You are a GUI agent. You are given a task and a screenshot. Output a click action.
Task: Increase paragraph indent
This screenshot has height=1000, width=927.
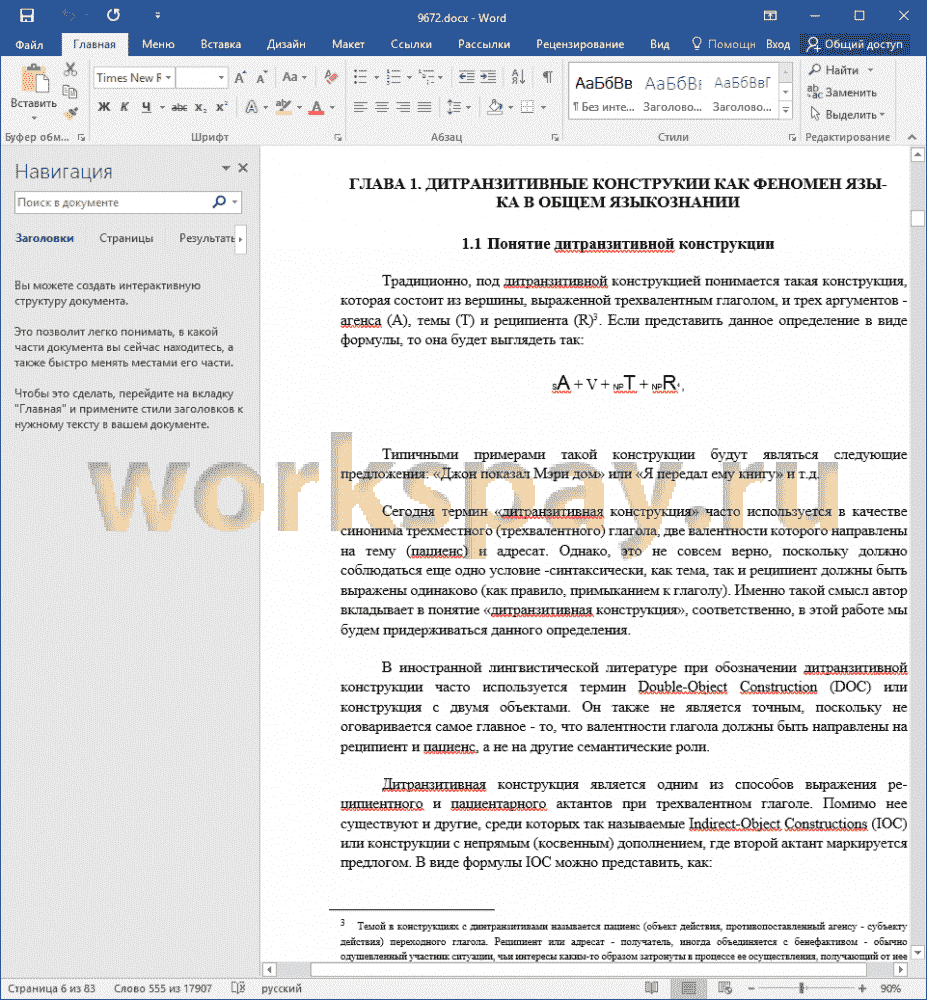coord(488,78)
